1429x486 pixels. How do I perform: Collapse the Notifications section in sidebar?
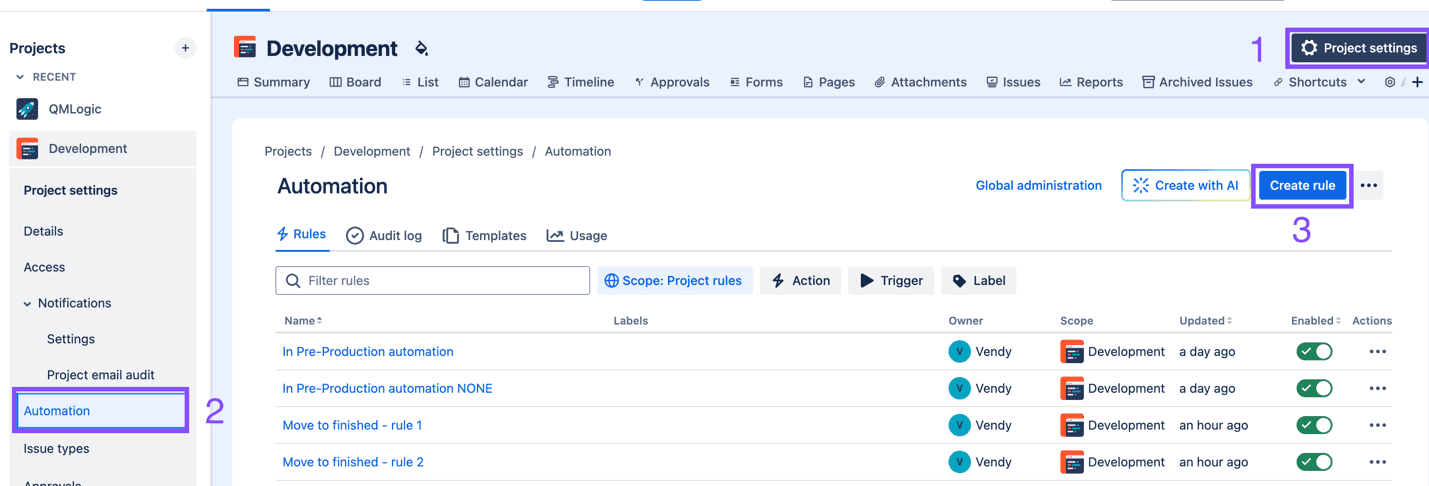click(x=28, y=304)
